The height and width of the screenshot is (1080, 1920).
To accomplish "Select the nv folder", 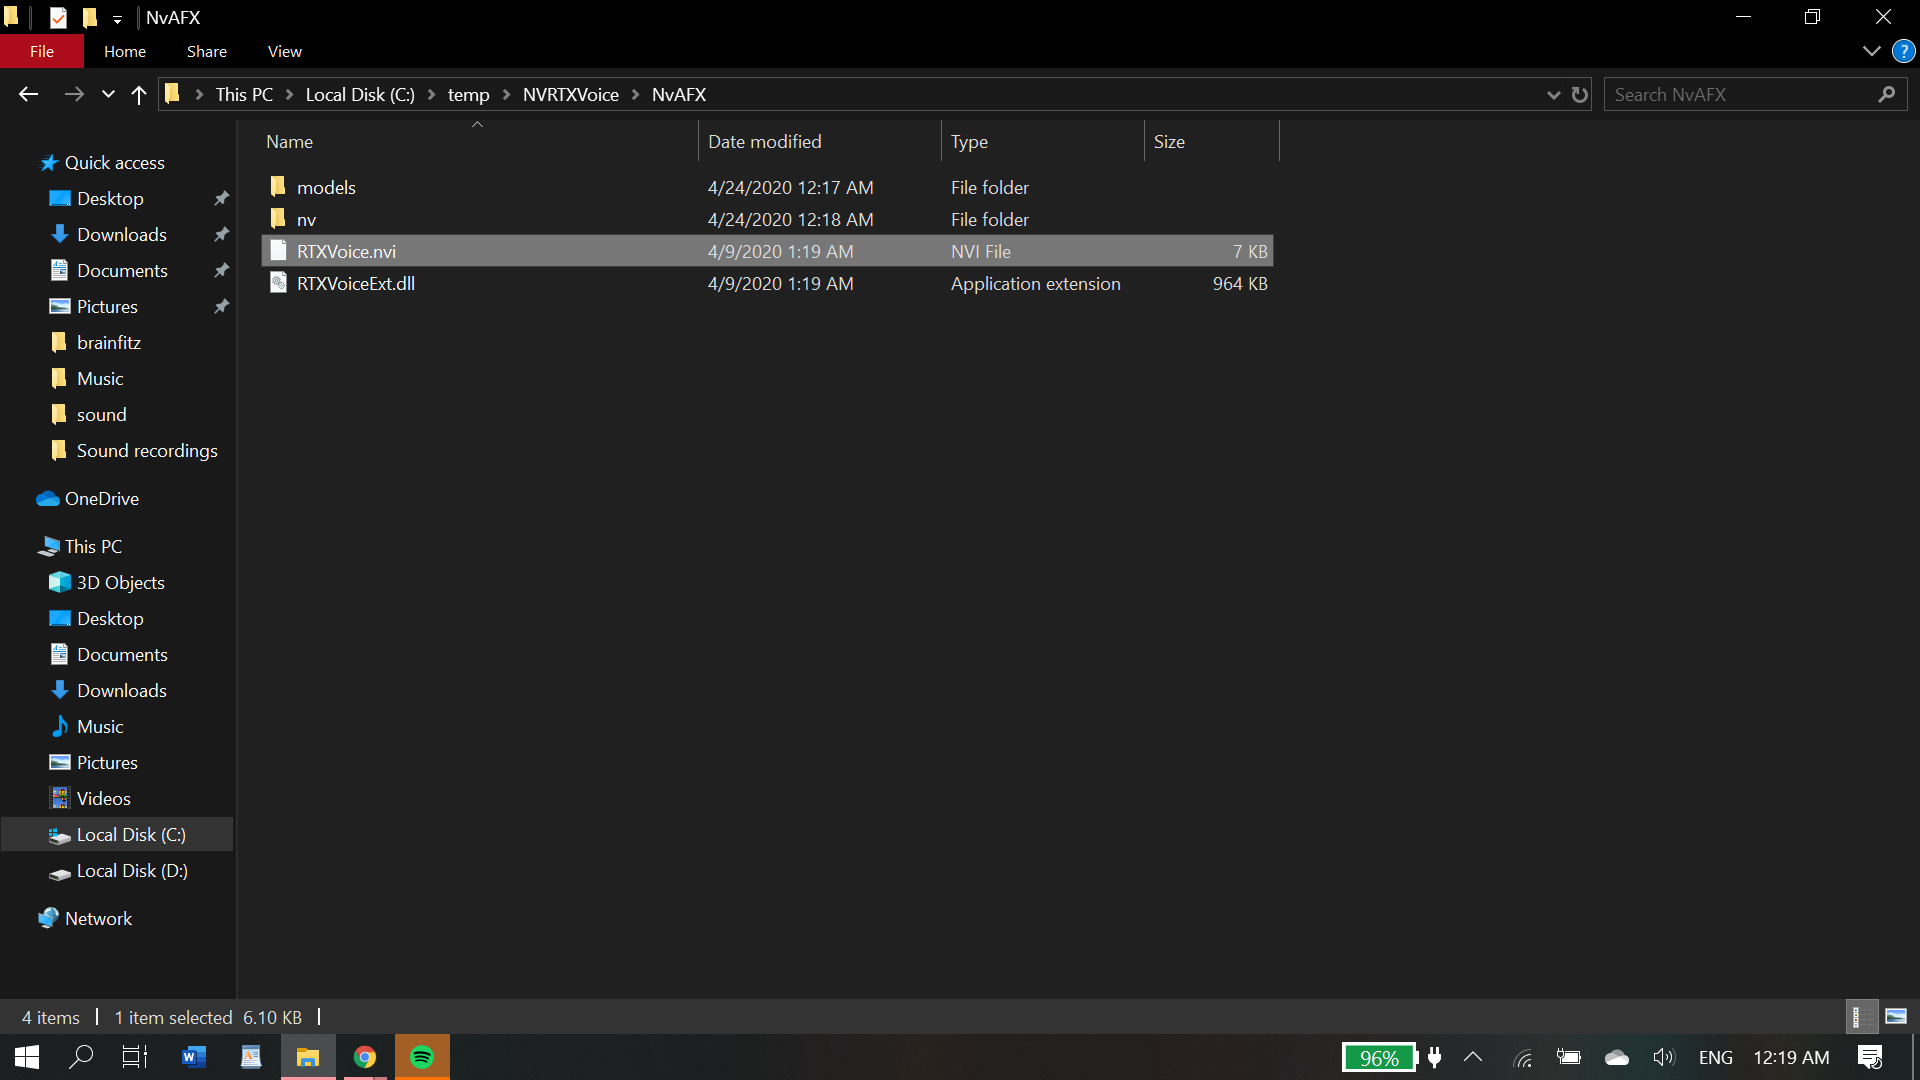I will (767, 219).
